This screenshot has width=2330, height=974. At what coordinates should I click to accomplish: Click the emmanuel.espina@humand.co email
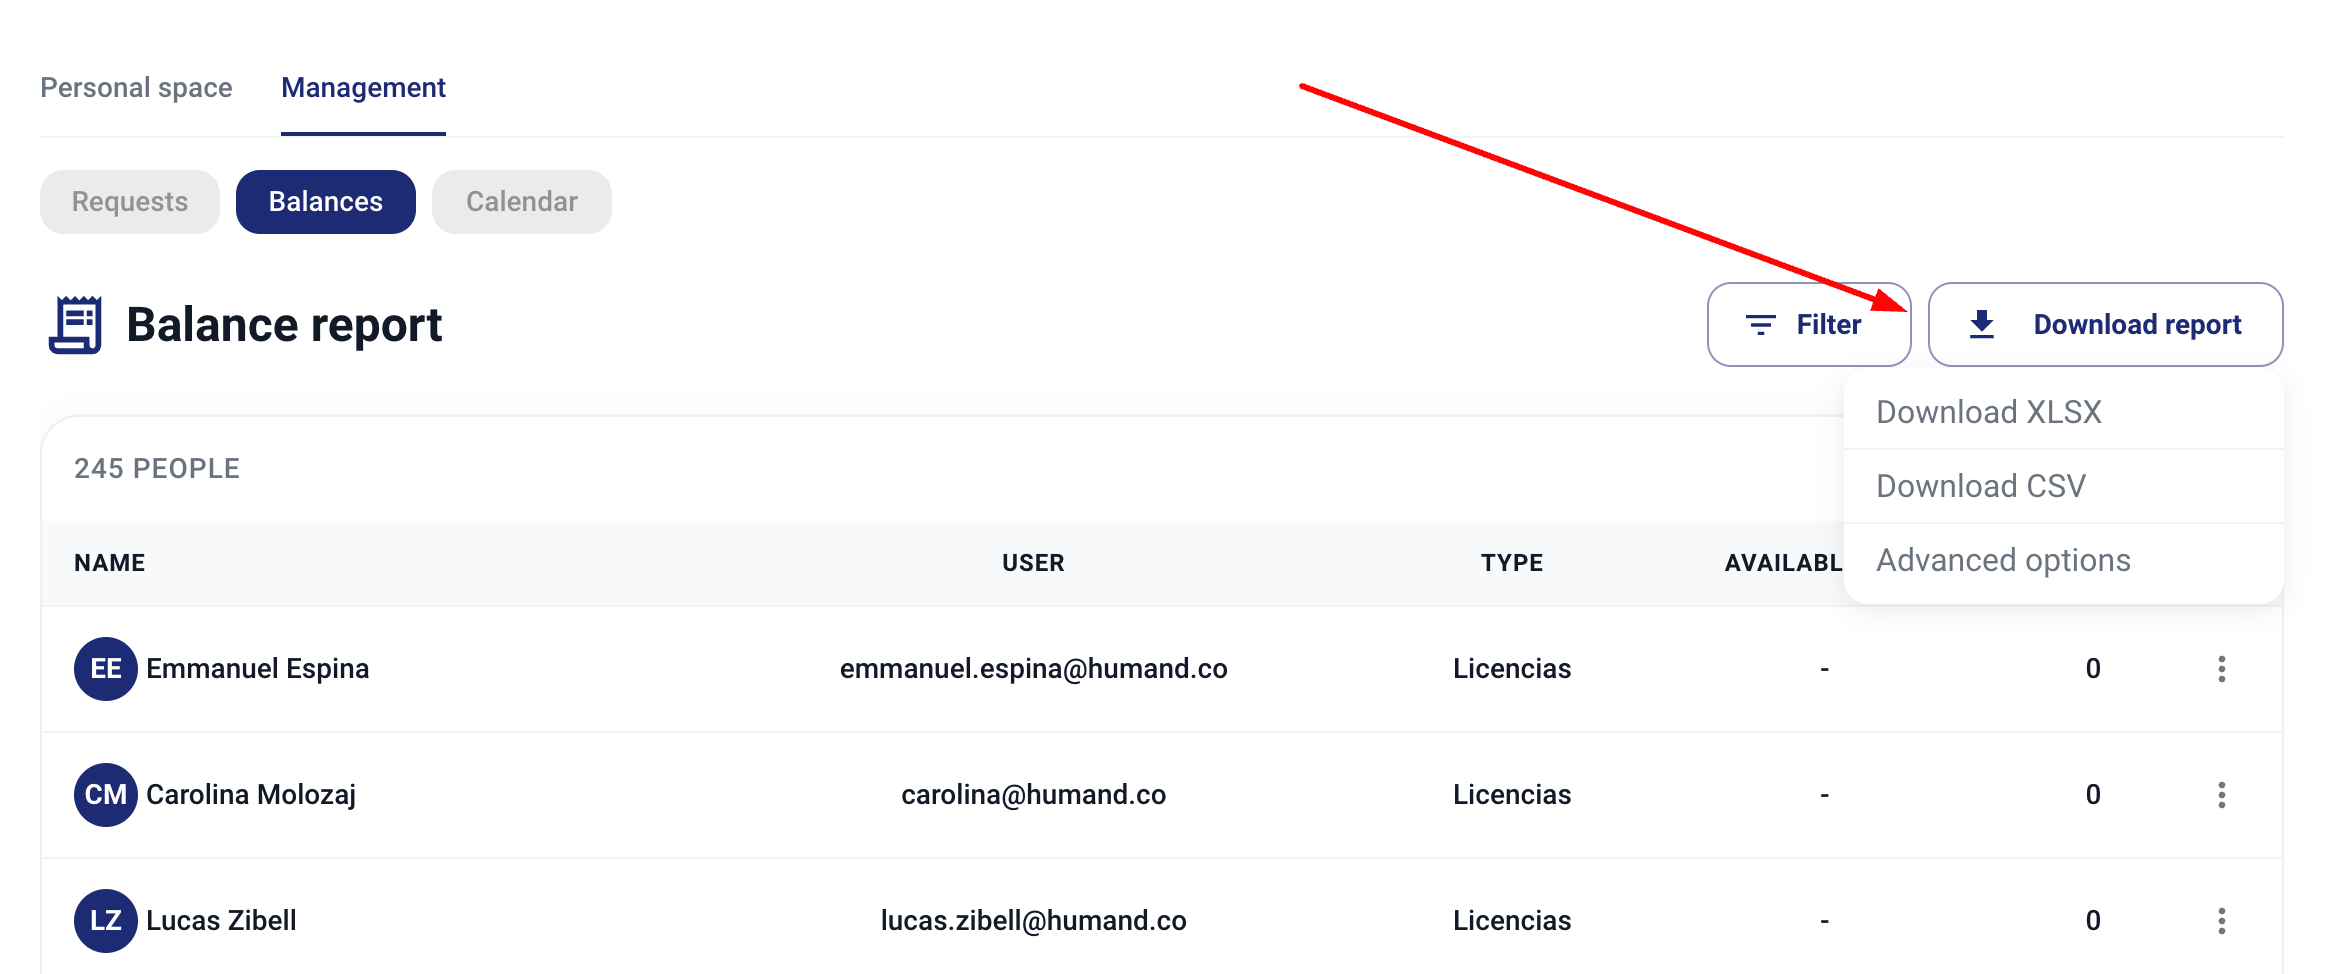click(1033, 669)
